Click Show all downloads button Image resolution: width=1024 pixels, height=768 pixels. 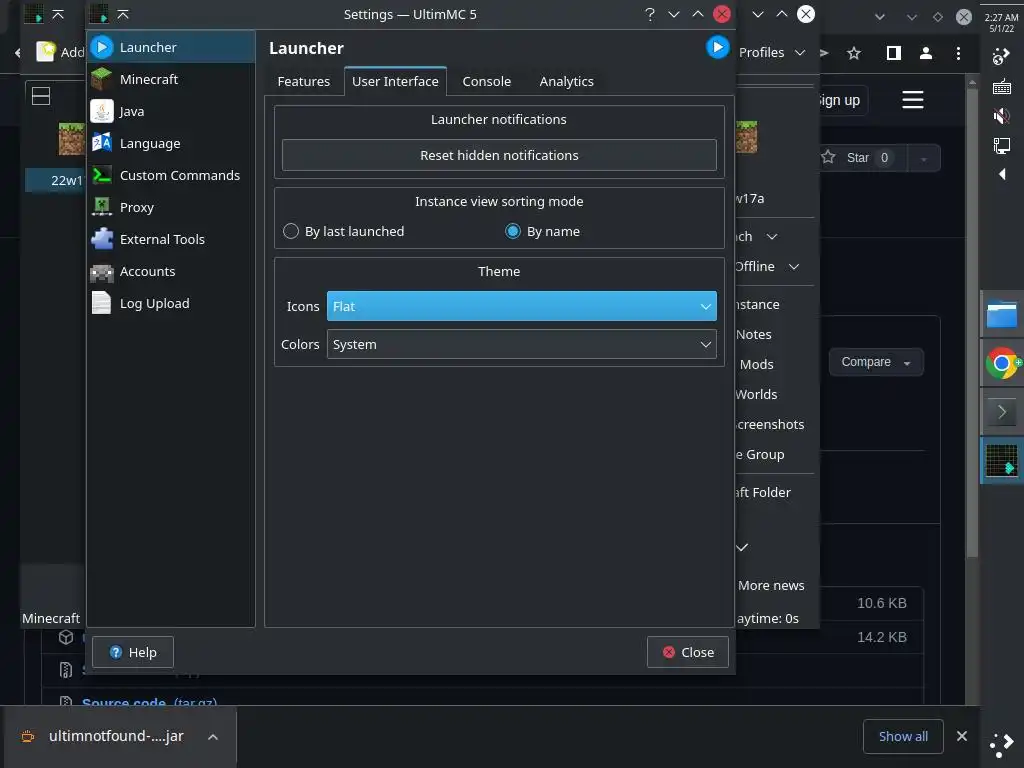(x=903, y=736)
